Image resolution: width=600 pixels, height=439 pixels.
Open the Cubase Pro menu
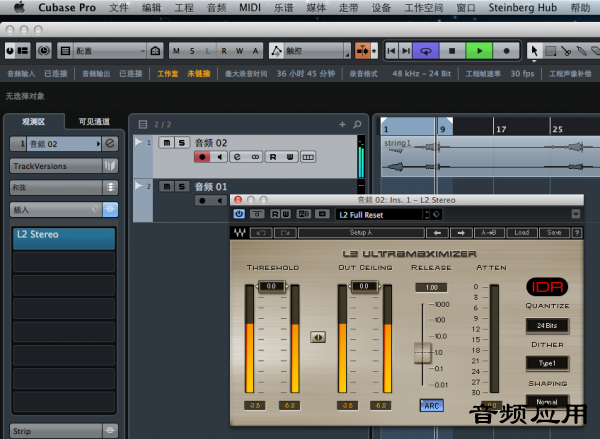point(67,7)
